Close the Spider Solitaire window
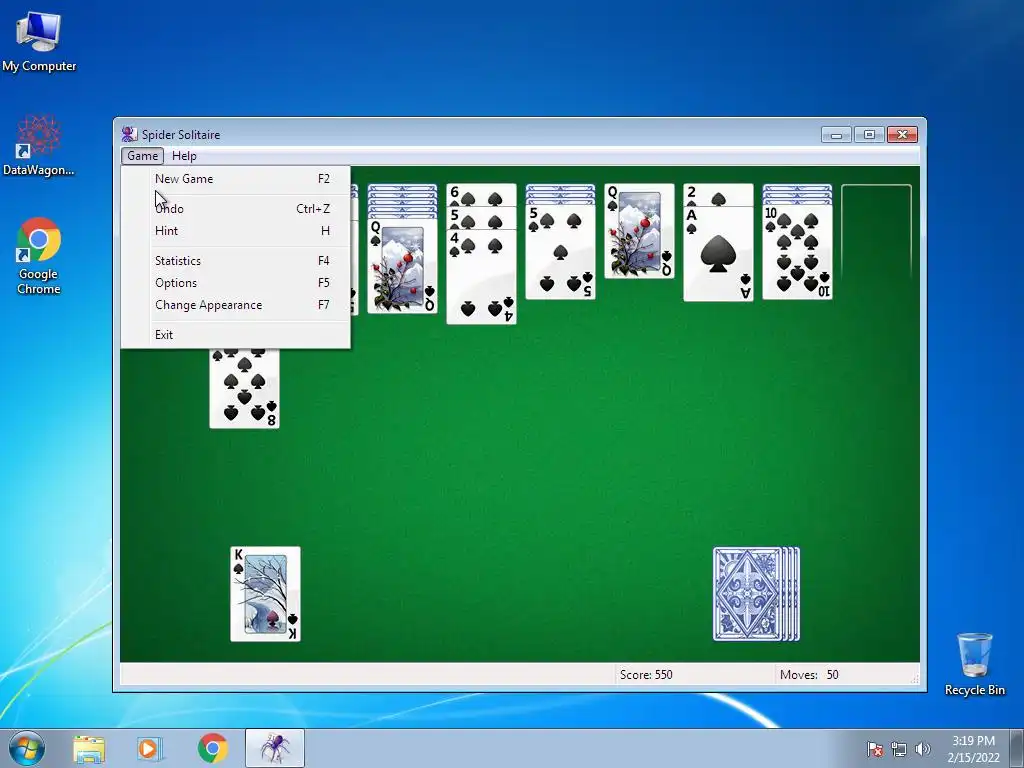Screen dimensions: 1024x768 903,135
